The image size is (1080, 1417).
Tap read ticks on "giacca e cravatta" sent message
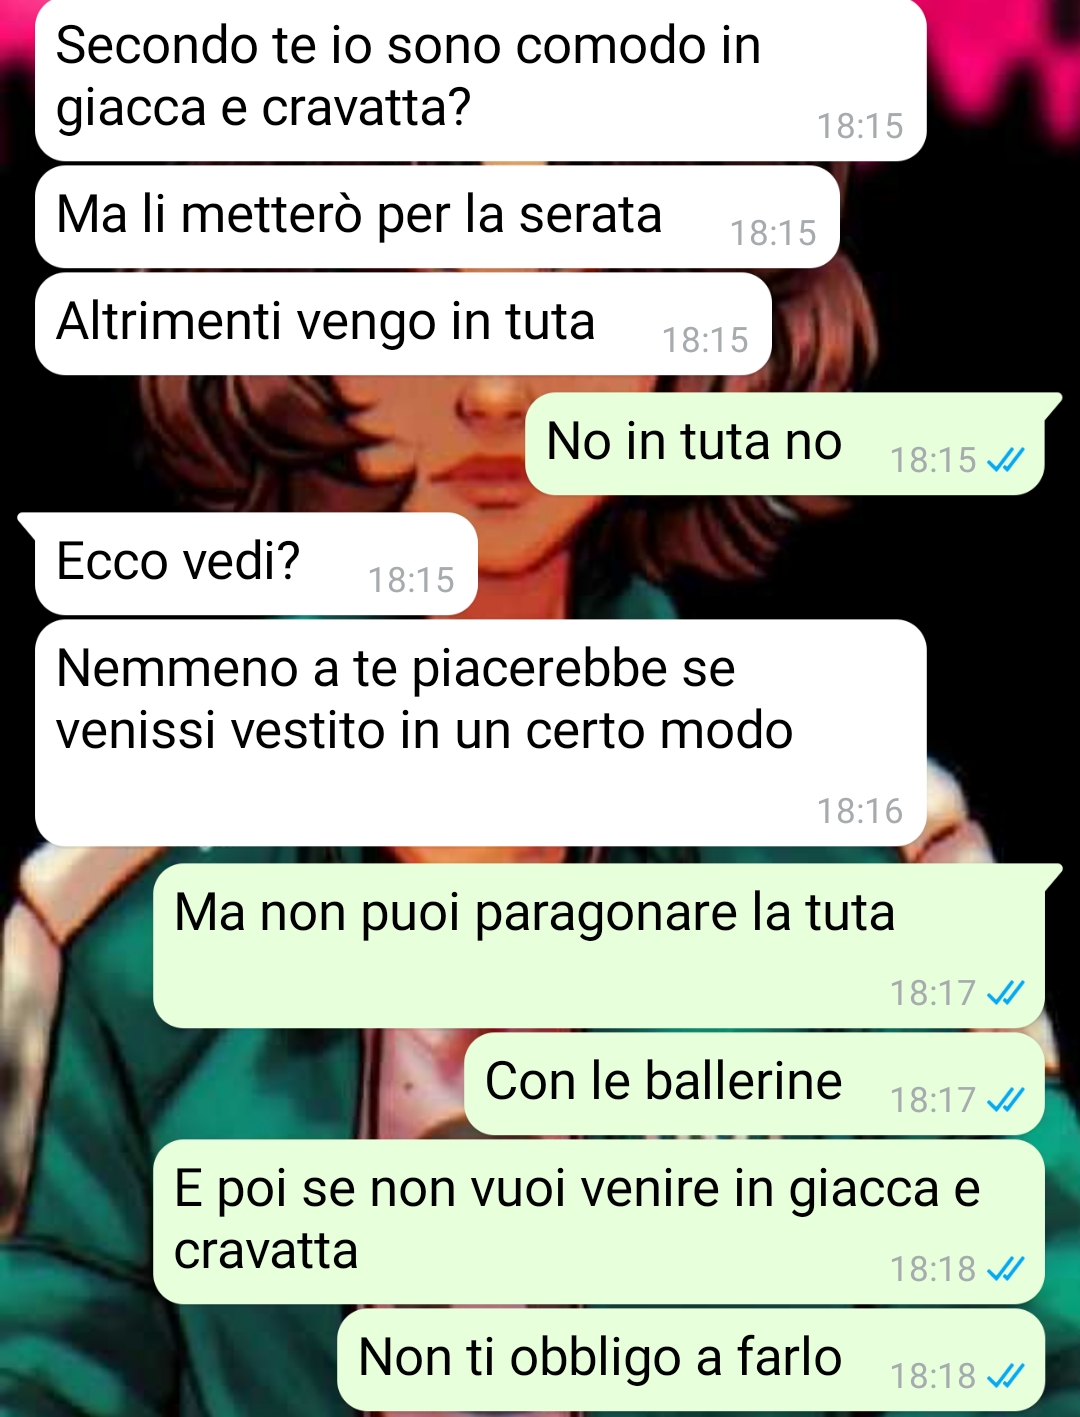click(1005, 1269)
